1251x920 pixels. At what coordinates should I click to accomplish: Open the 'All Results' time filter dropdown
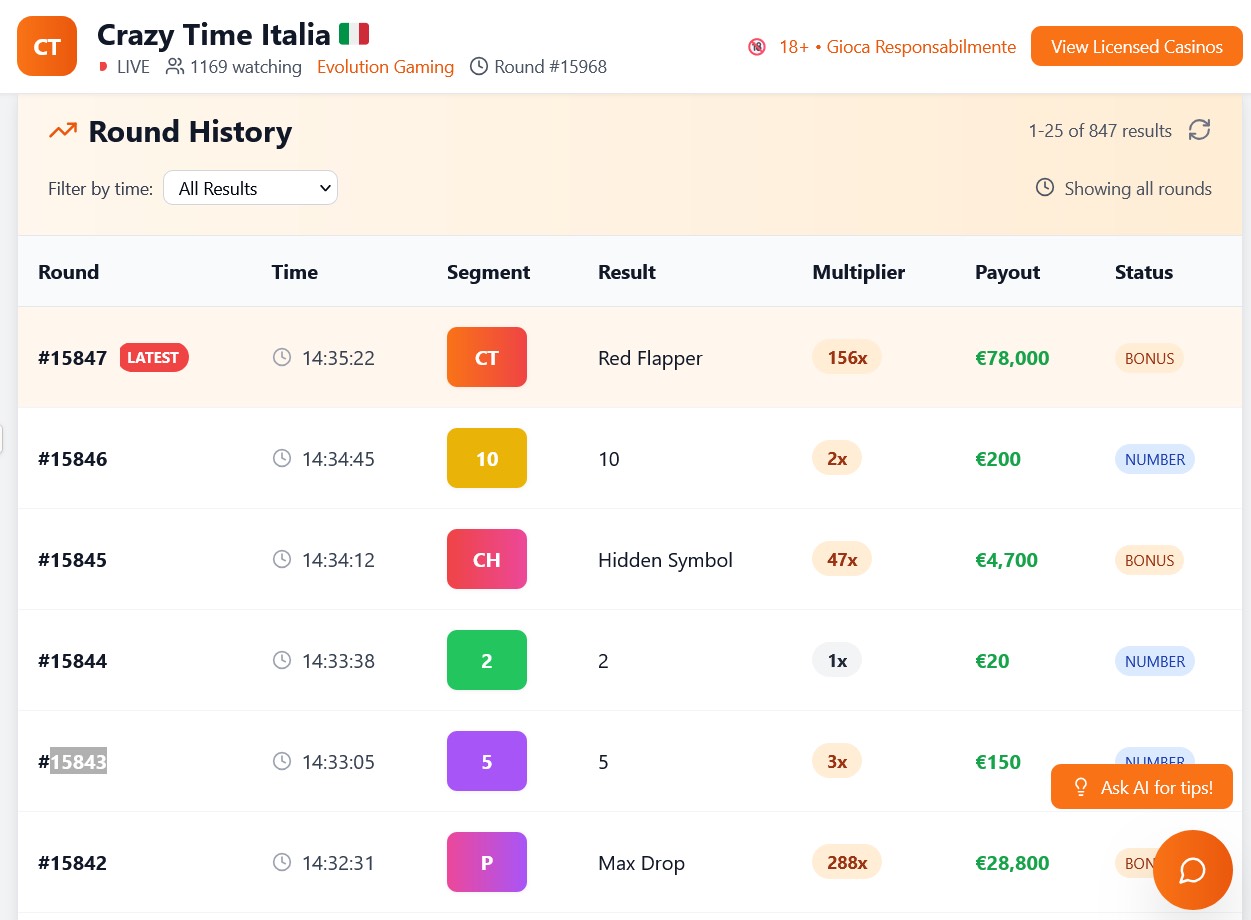click(250, 187)
